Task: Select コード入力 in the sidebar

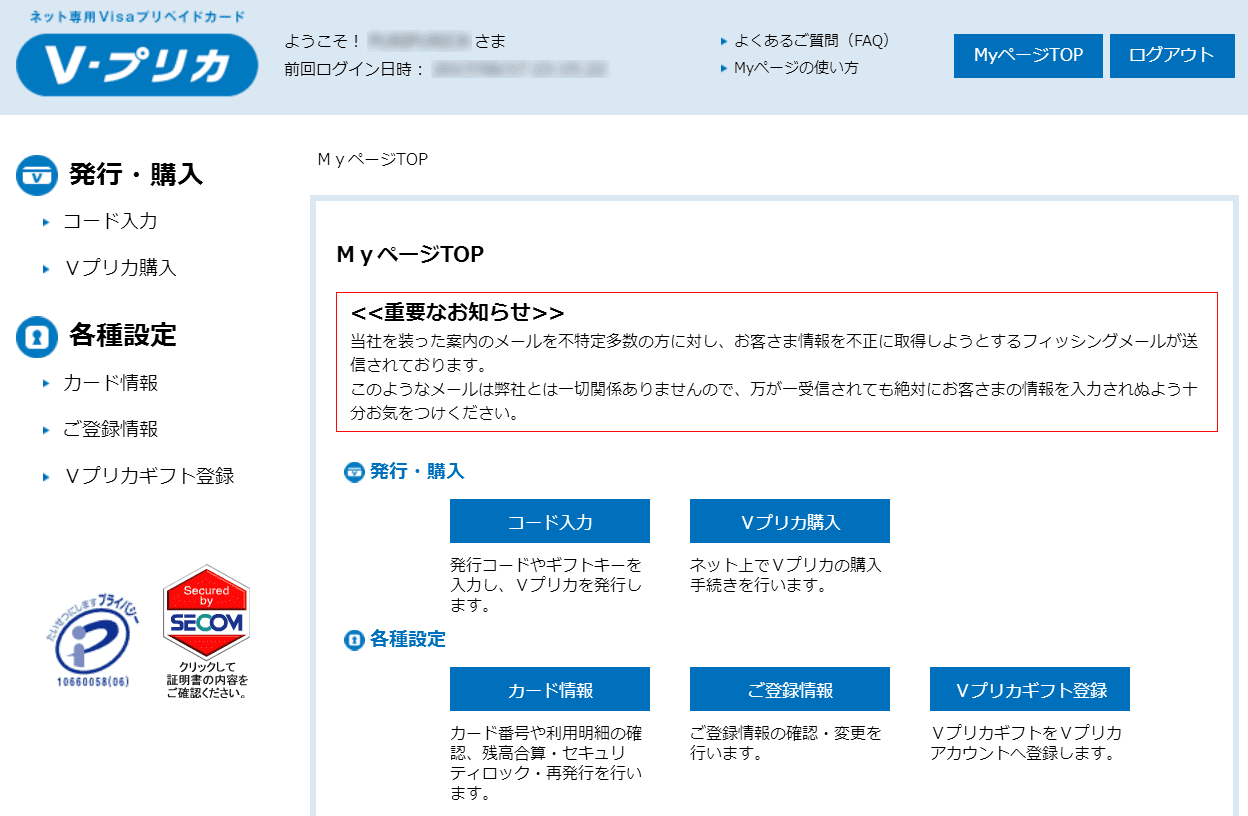Action: click(x=110, y=221)
